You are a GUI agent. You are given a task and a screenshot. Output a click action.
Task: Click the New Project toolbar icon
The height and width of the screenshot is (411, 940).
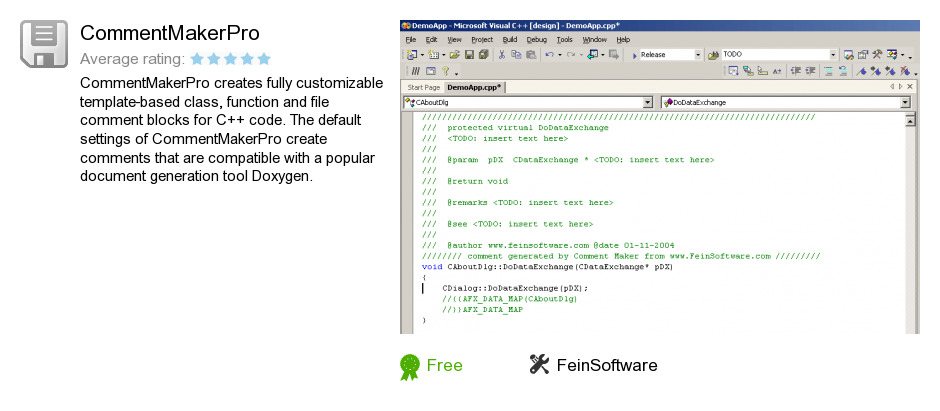(x=412, y=55)
